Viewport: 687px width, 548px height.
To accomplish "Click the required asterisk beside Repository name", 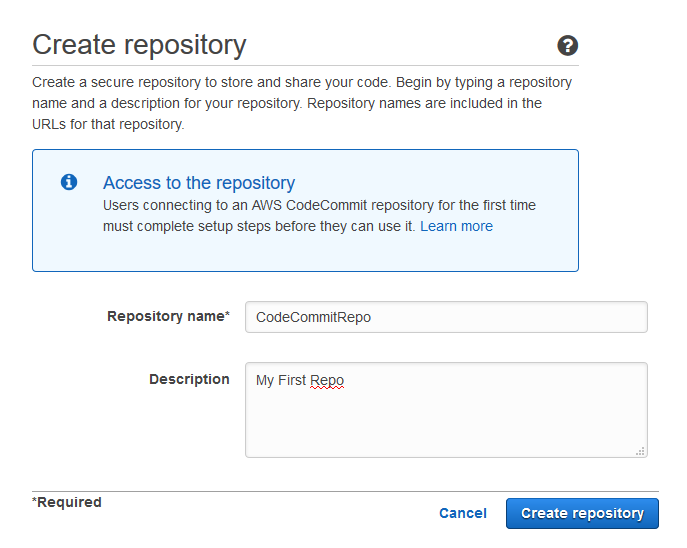I will click(x=227, y=315).
